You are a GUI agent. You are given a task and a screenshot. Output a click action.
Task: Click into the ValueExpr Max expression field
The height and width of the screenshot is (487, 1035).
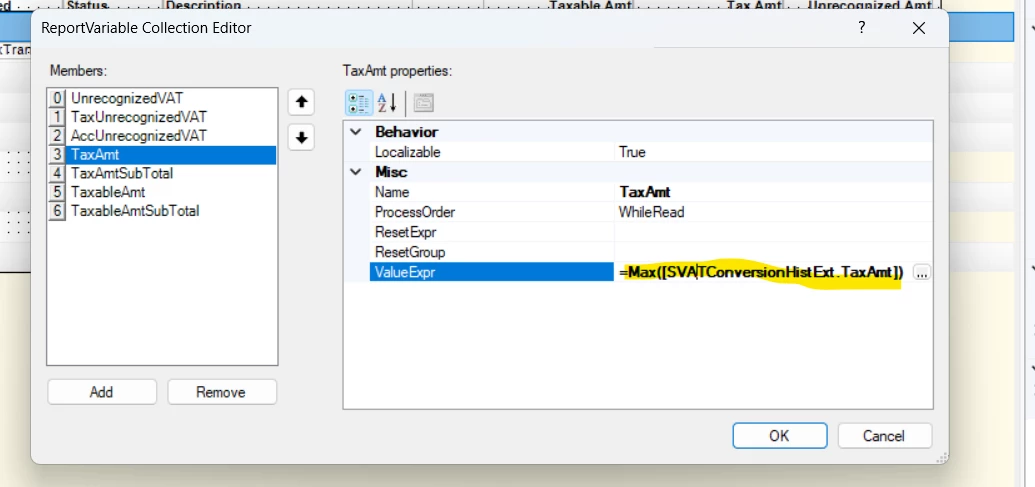(762, 272)
